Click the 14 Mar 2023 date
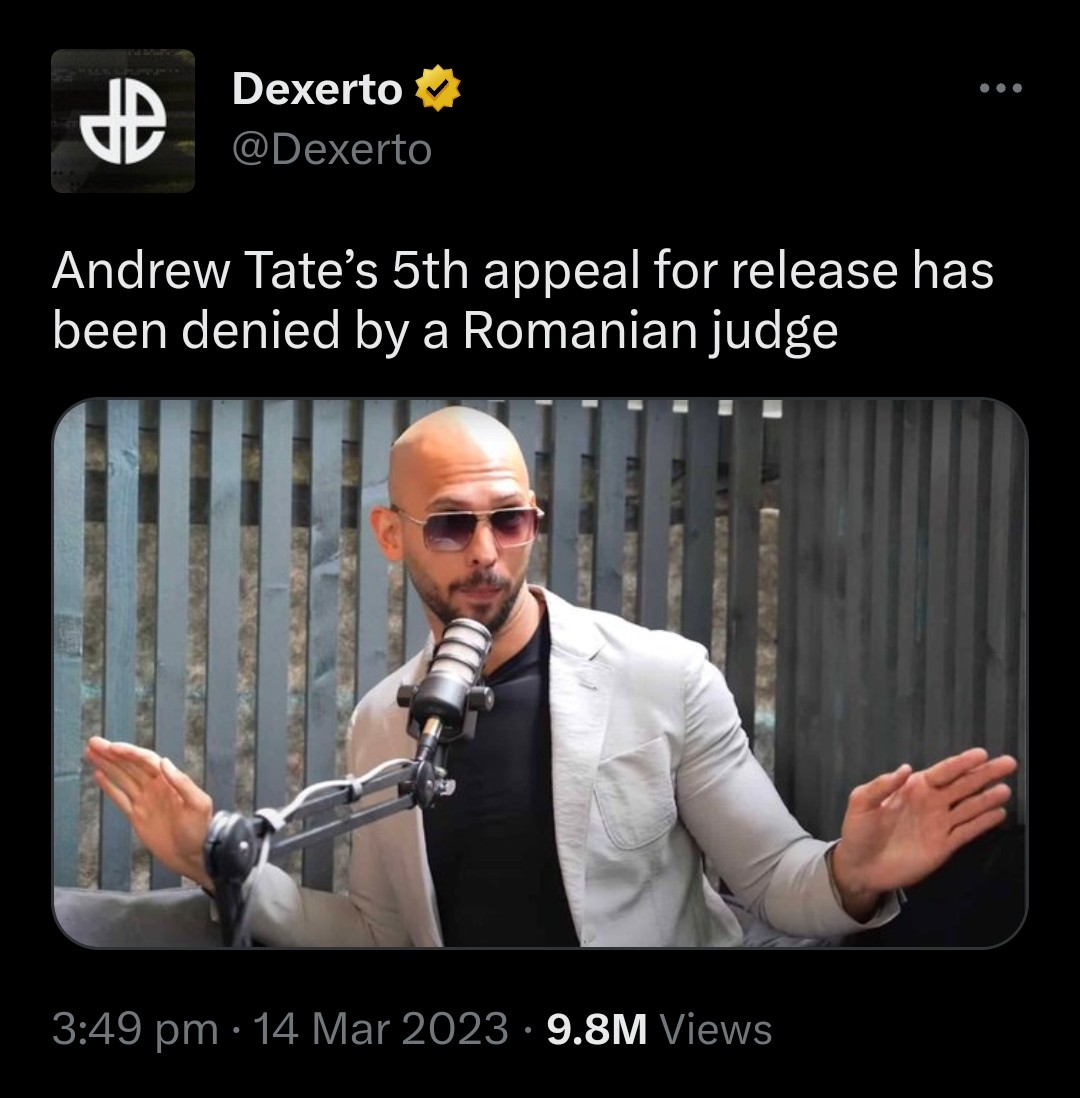Viewport: 1080px width, 1098px height. click(381, 1029)
